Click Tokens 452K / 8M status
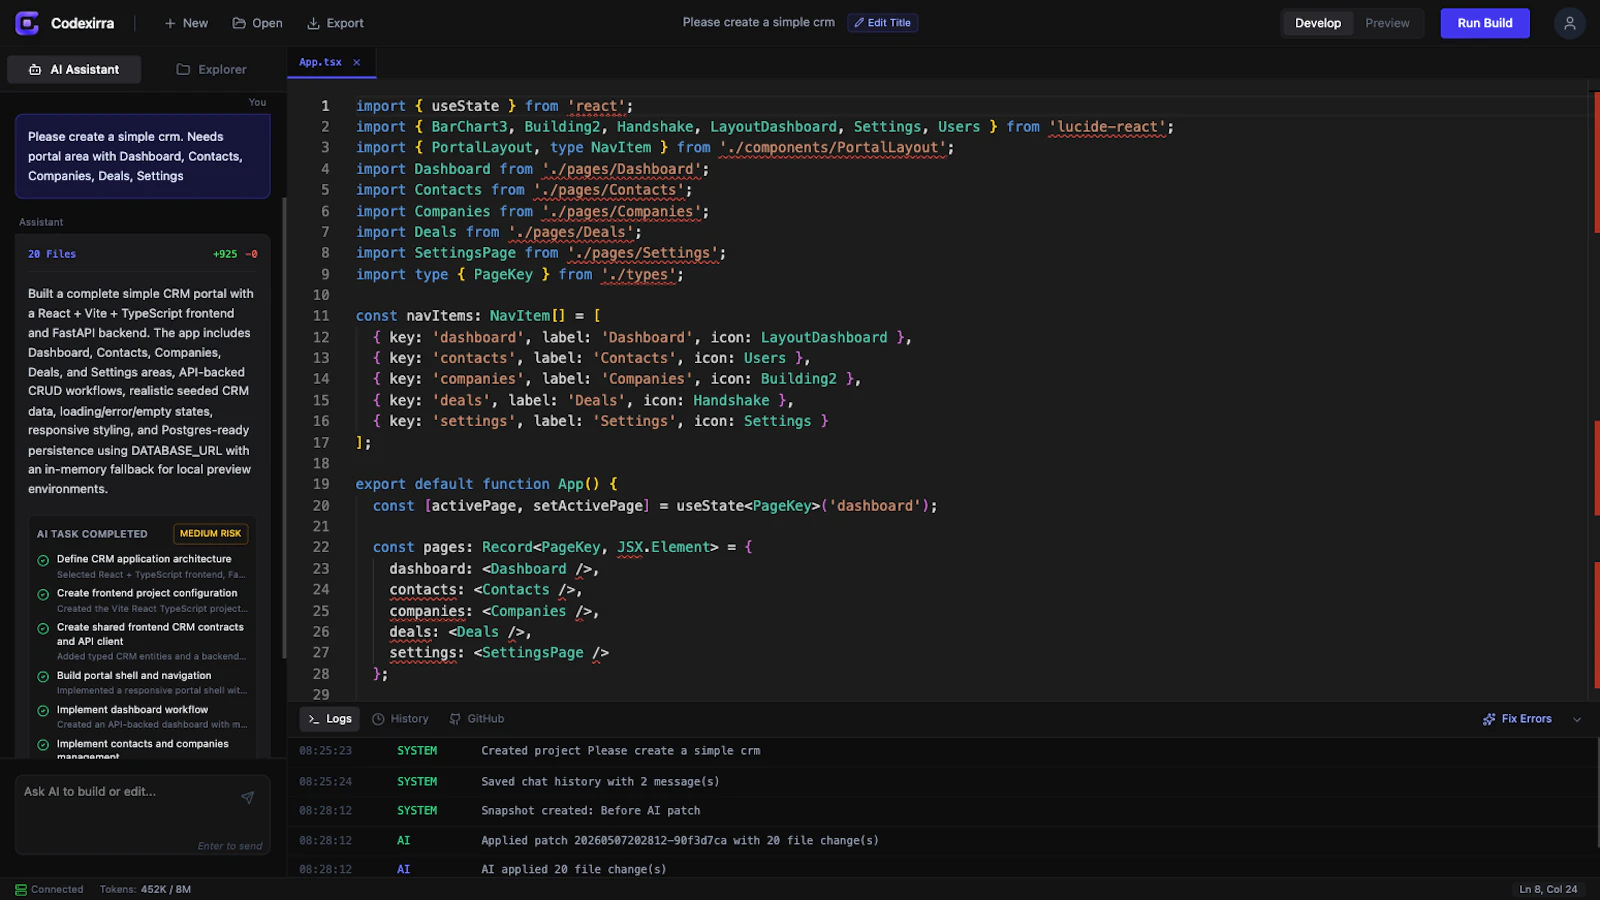Image resolution: width=1600 pixels, height=900 pixels. 145,890
